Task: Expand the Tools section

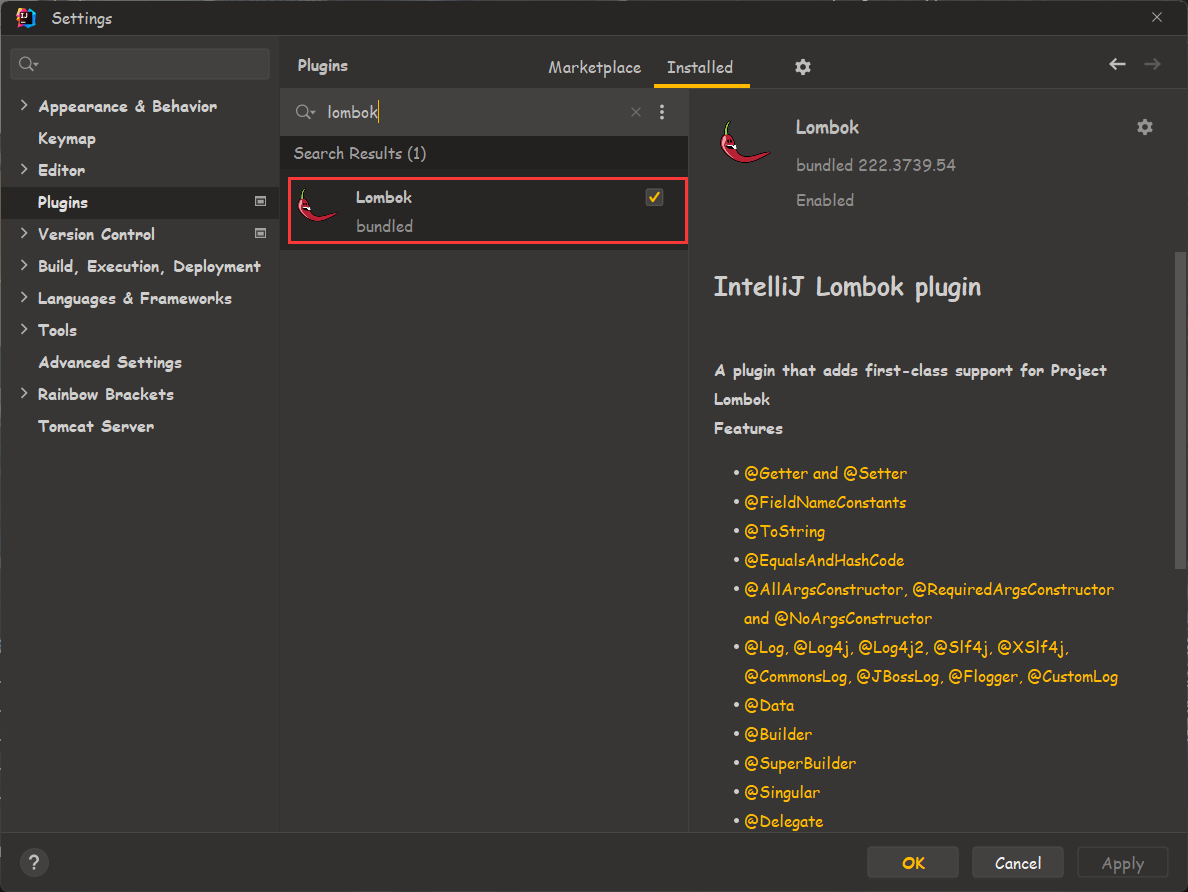Action: [x=23, y=330]
